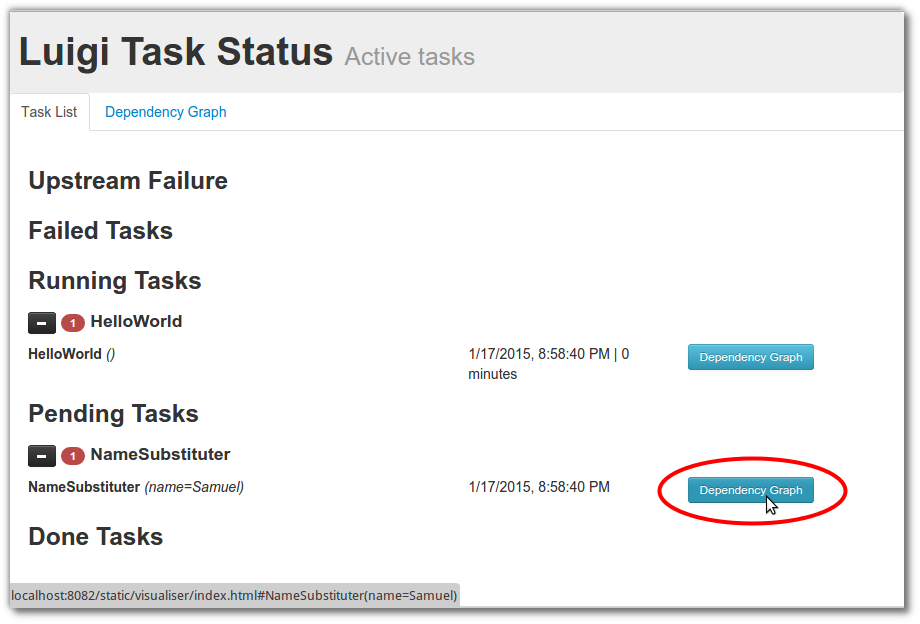
Task: Open Dependency Graph button for NameSubstituter task
Action: point(750,490)
